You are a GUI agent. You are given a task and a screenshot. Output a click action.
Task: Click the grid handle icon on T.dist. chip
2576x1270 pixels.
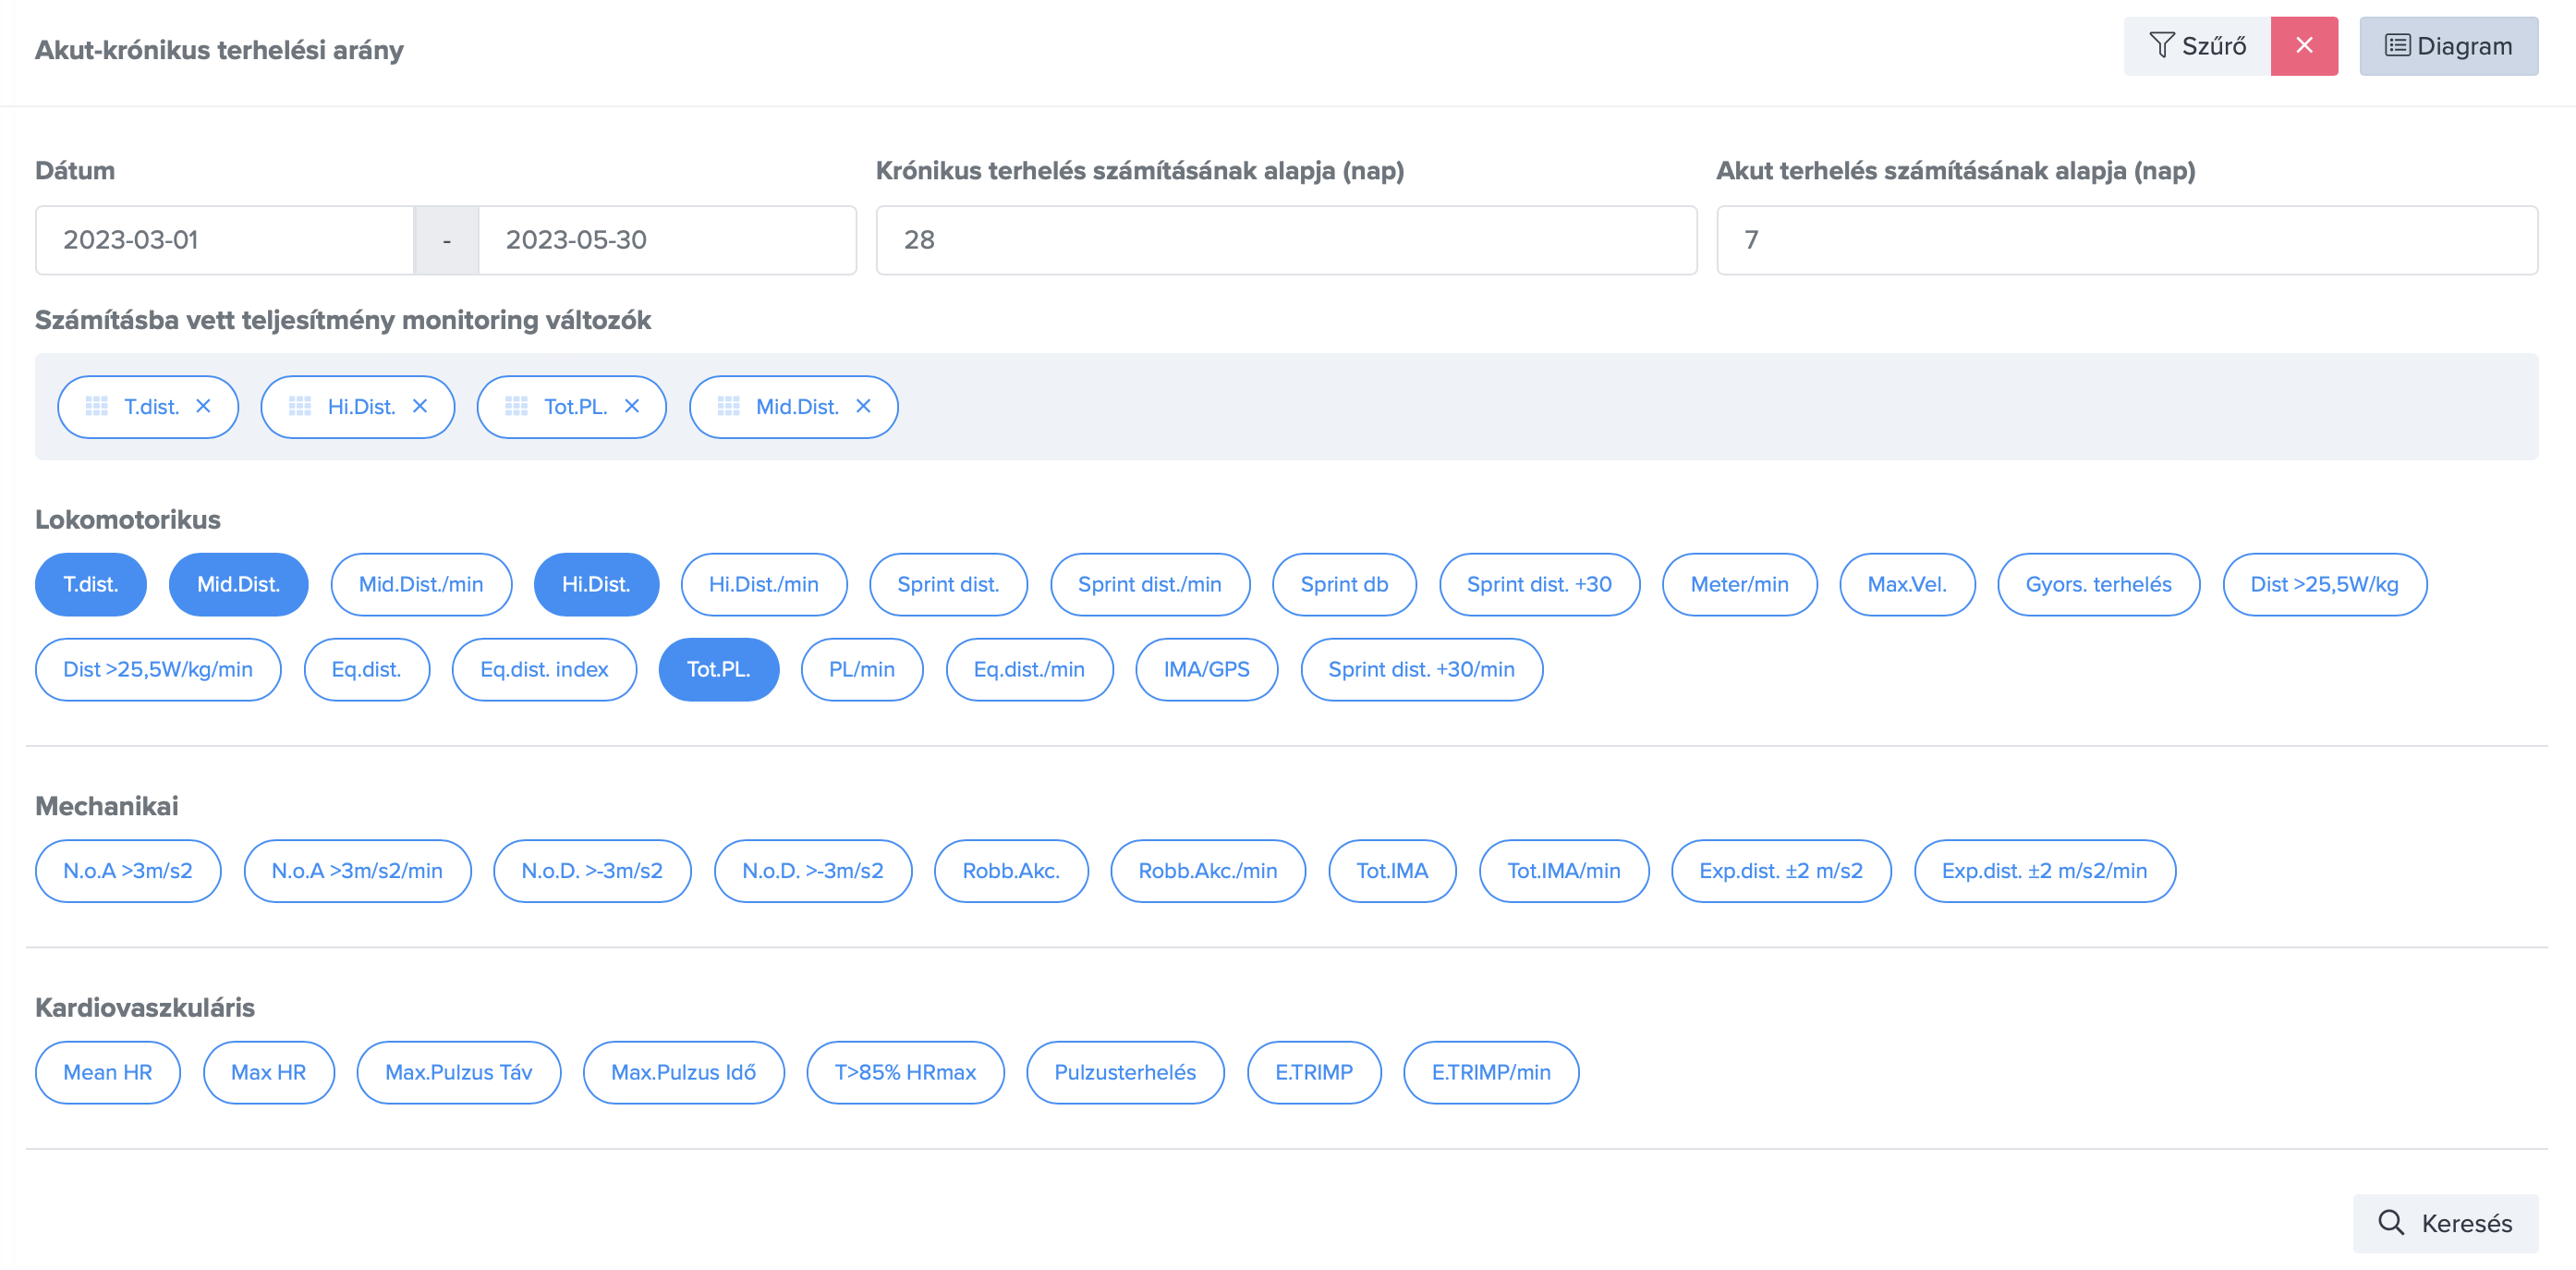97,406
